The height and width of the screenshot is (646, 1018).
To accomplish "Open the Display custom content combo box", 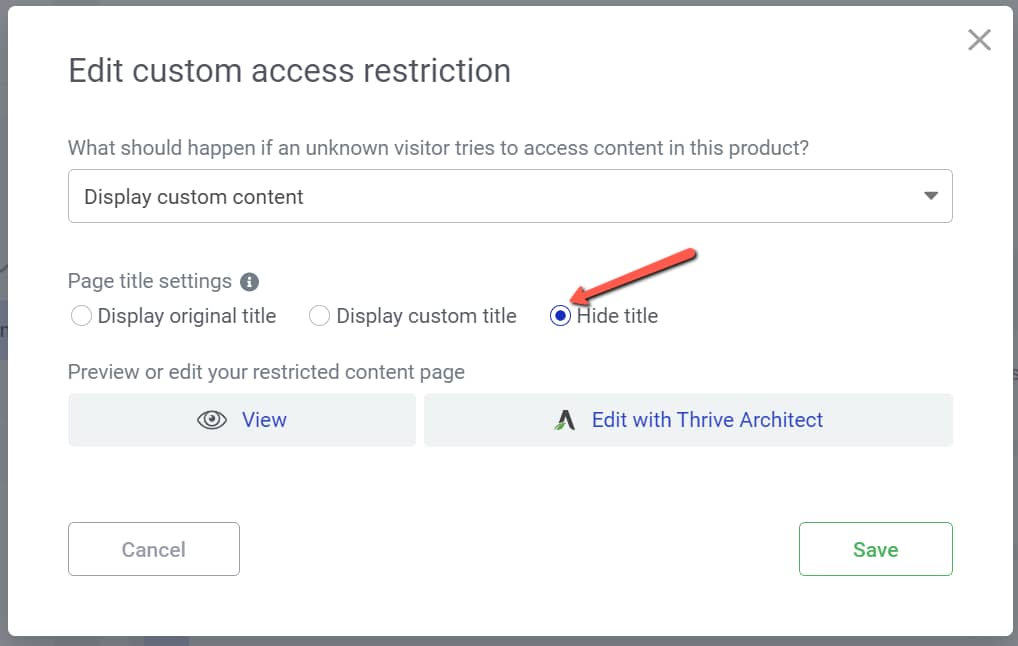I will (x=510, y=196).
